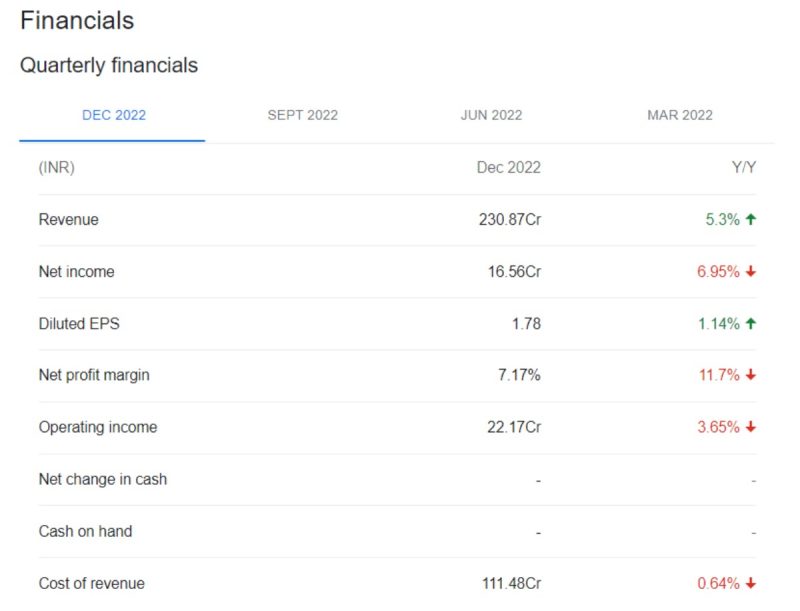Click the Cash on hand label

pos(85,531)
